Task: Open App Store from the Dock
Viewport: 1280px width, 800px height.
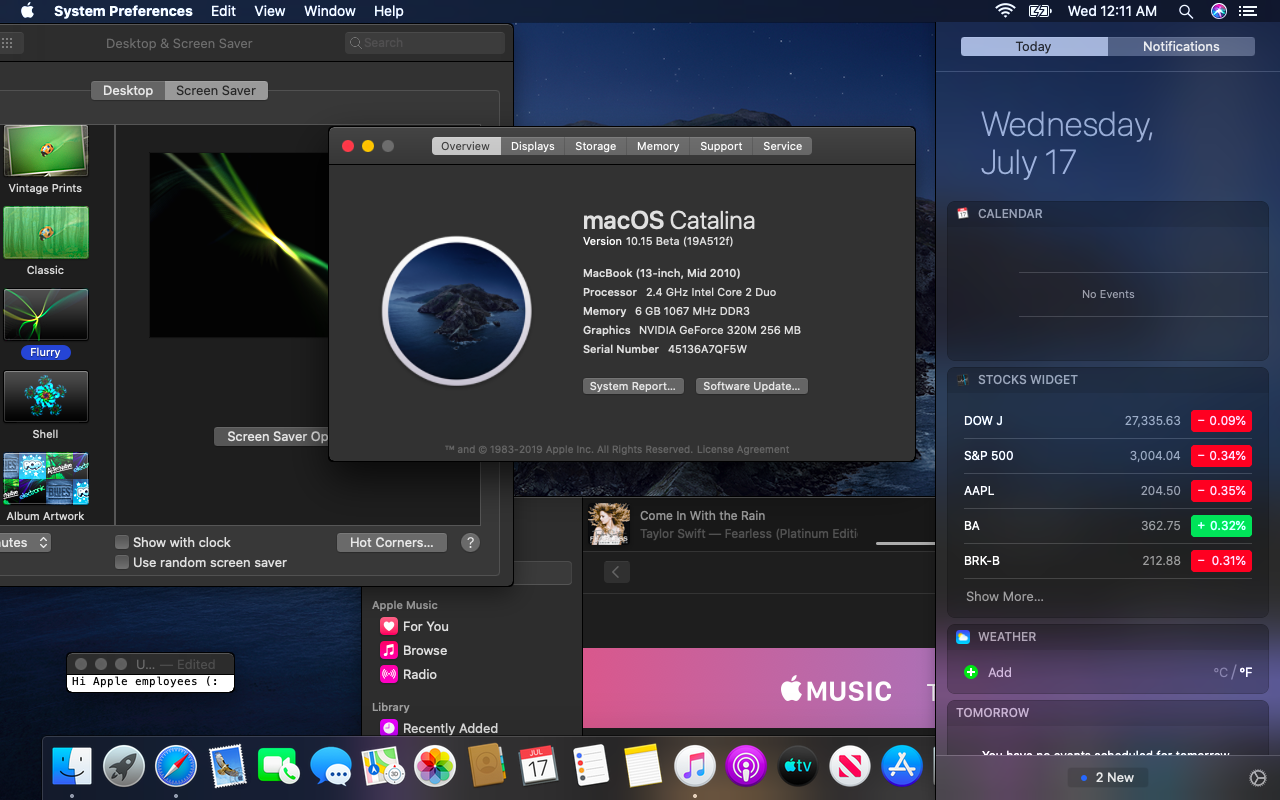Action: 902,767
